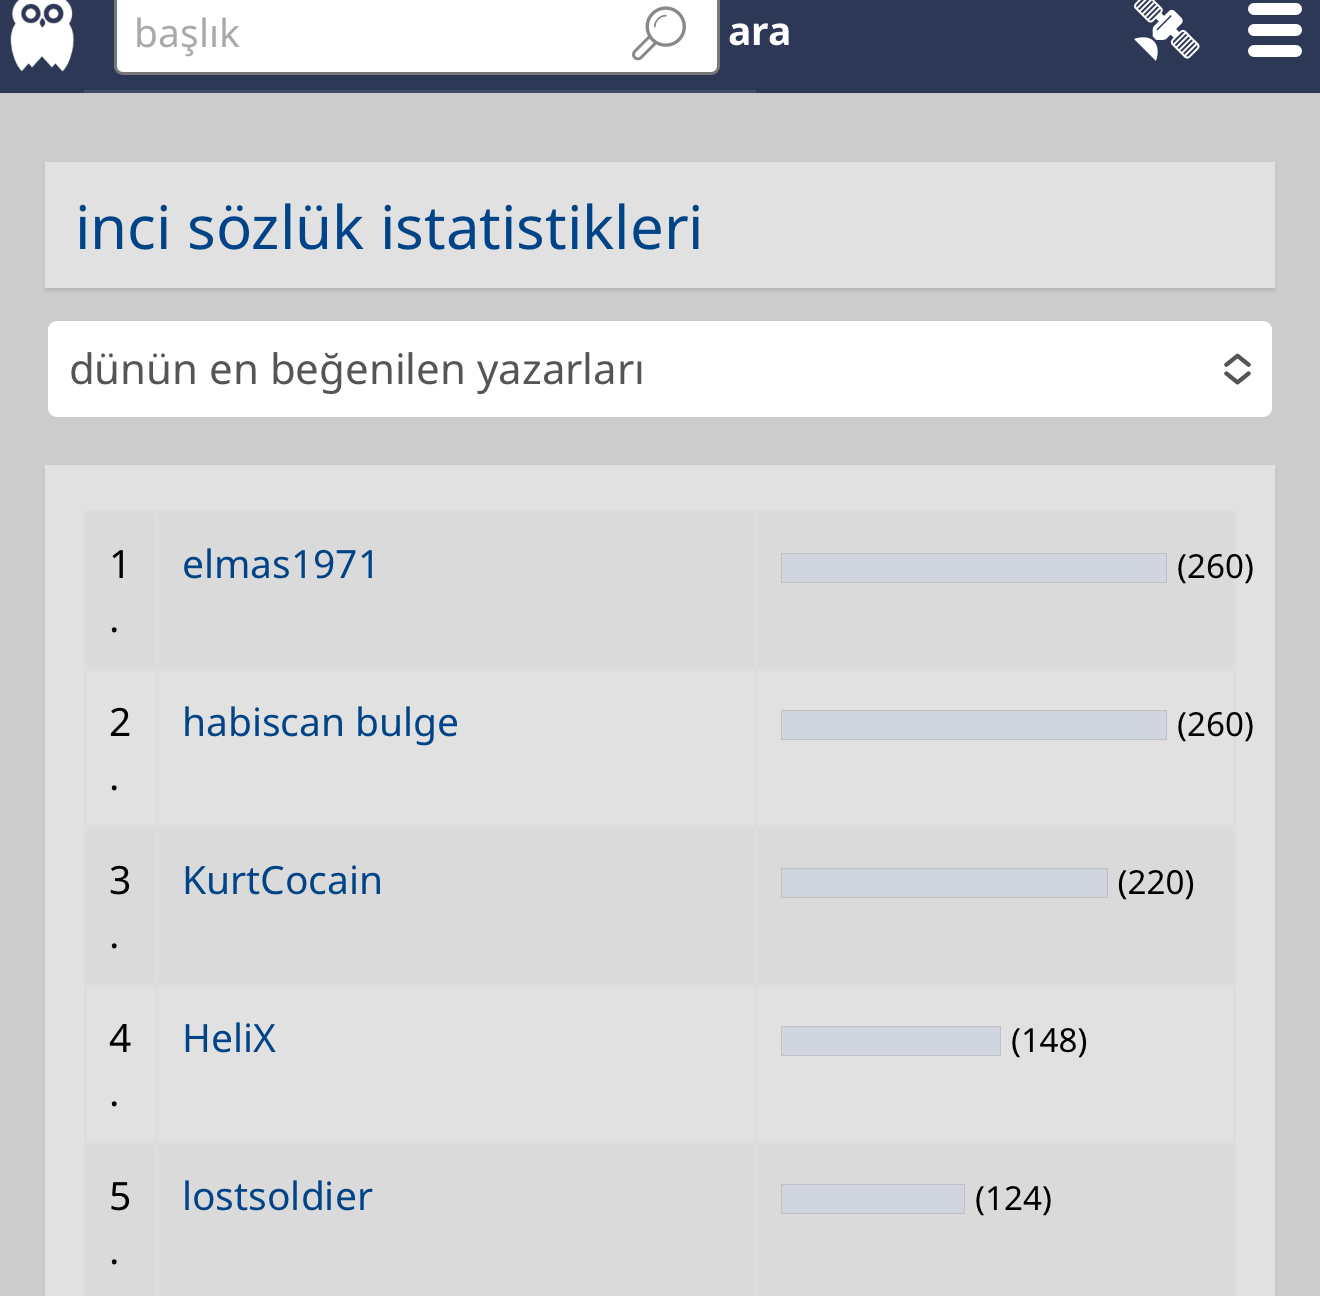Viewport: 1320px width, 1296px height.
Task: Click the ara search button
Action: [759, 32]
